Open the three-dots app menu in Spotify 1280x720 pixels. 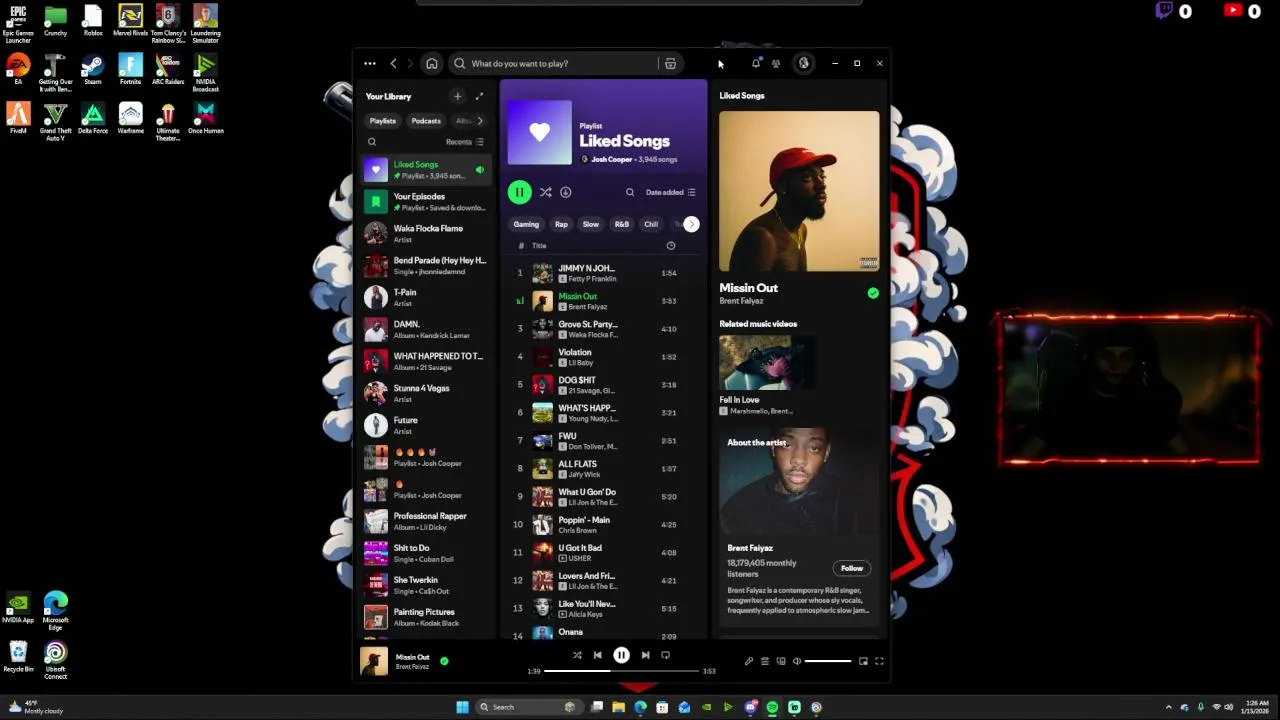pos(370,64)
